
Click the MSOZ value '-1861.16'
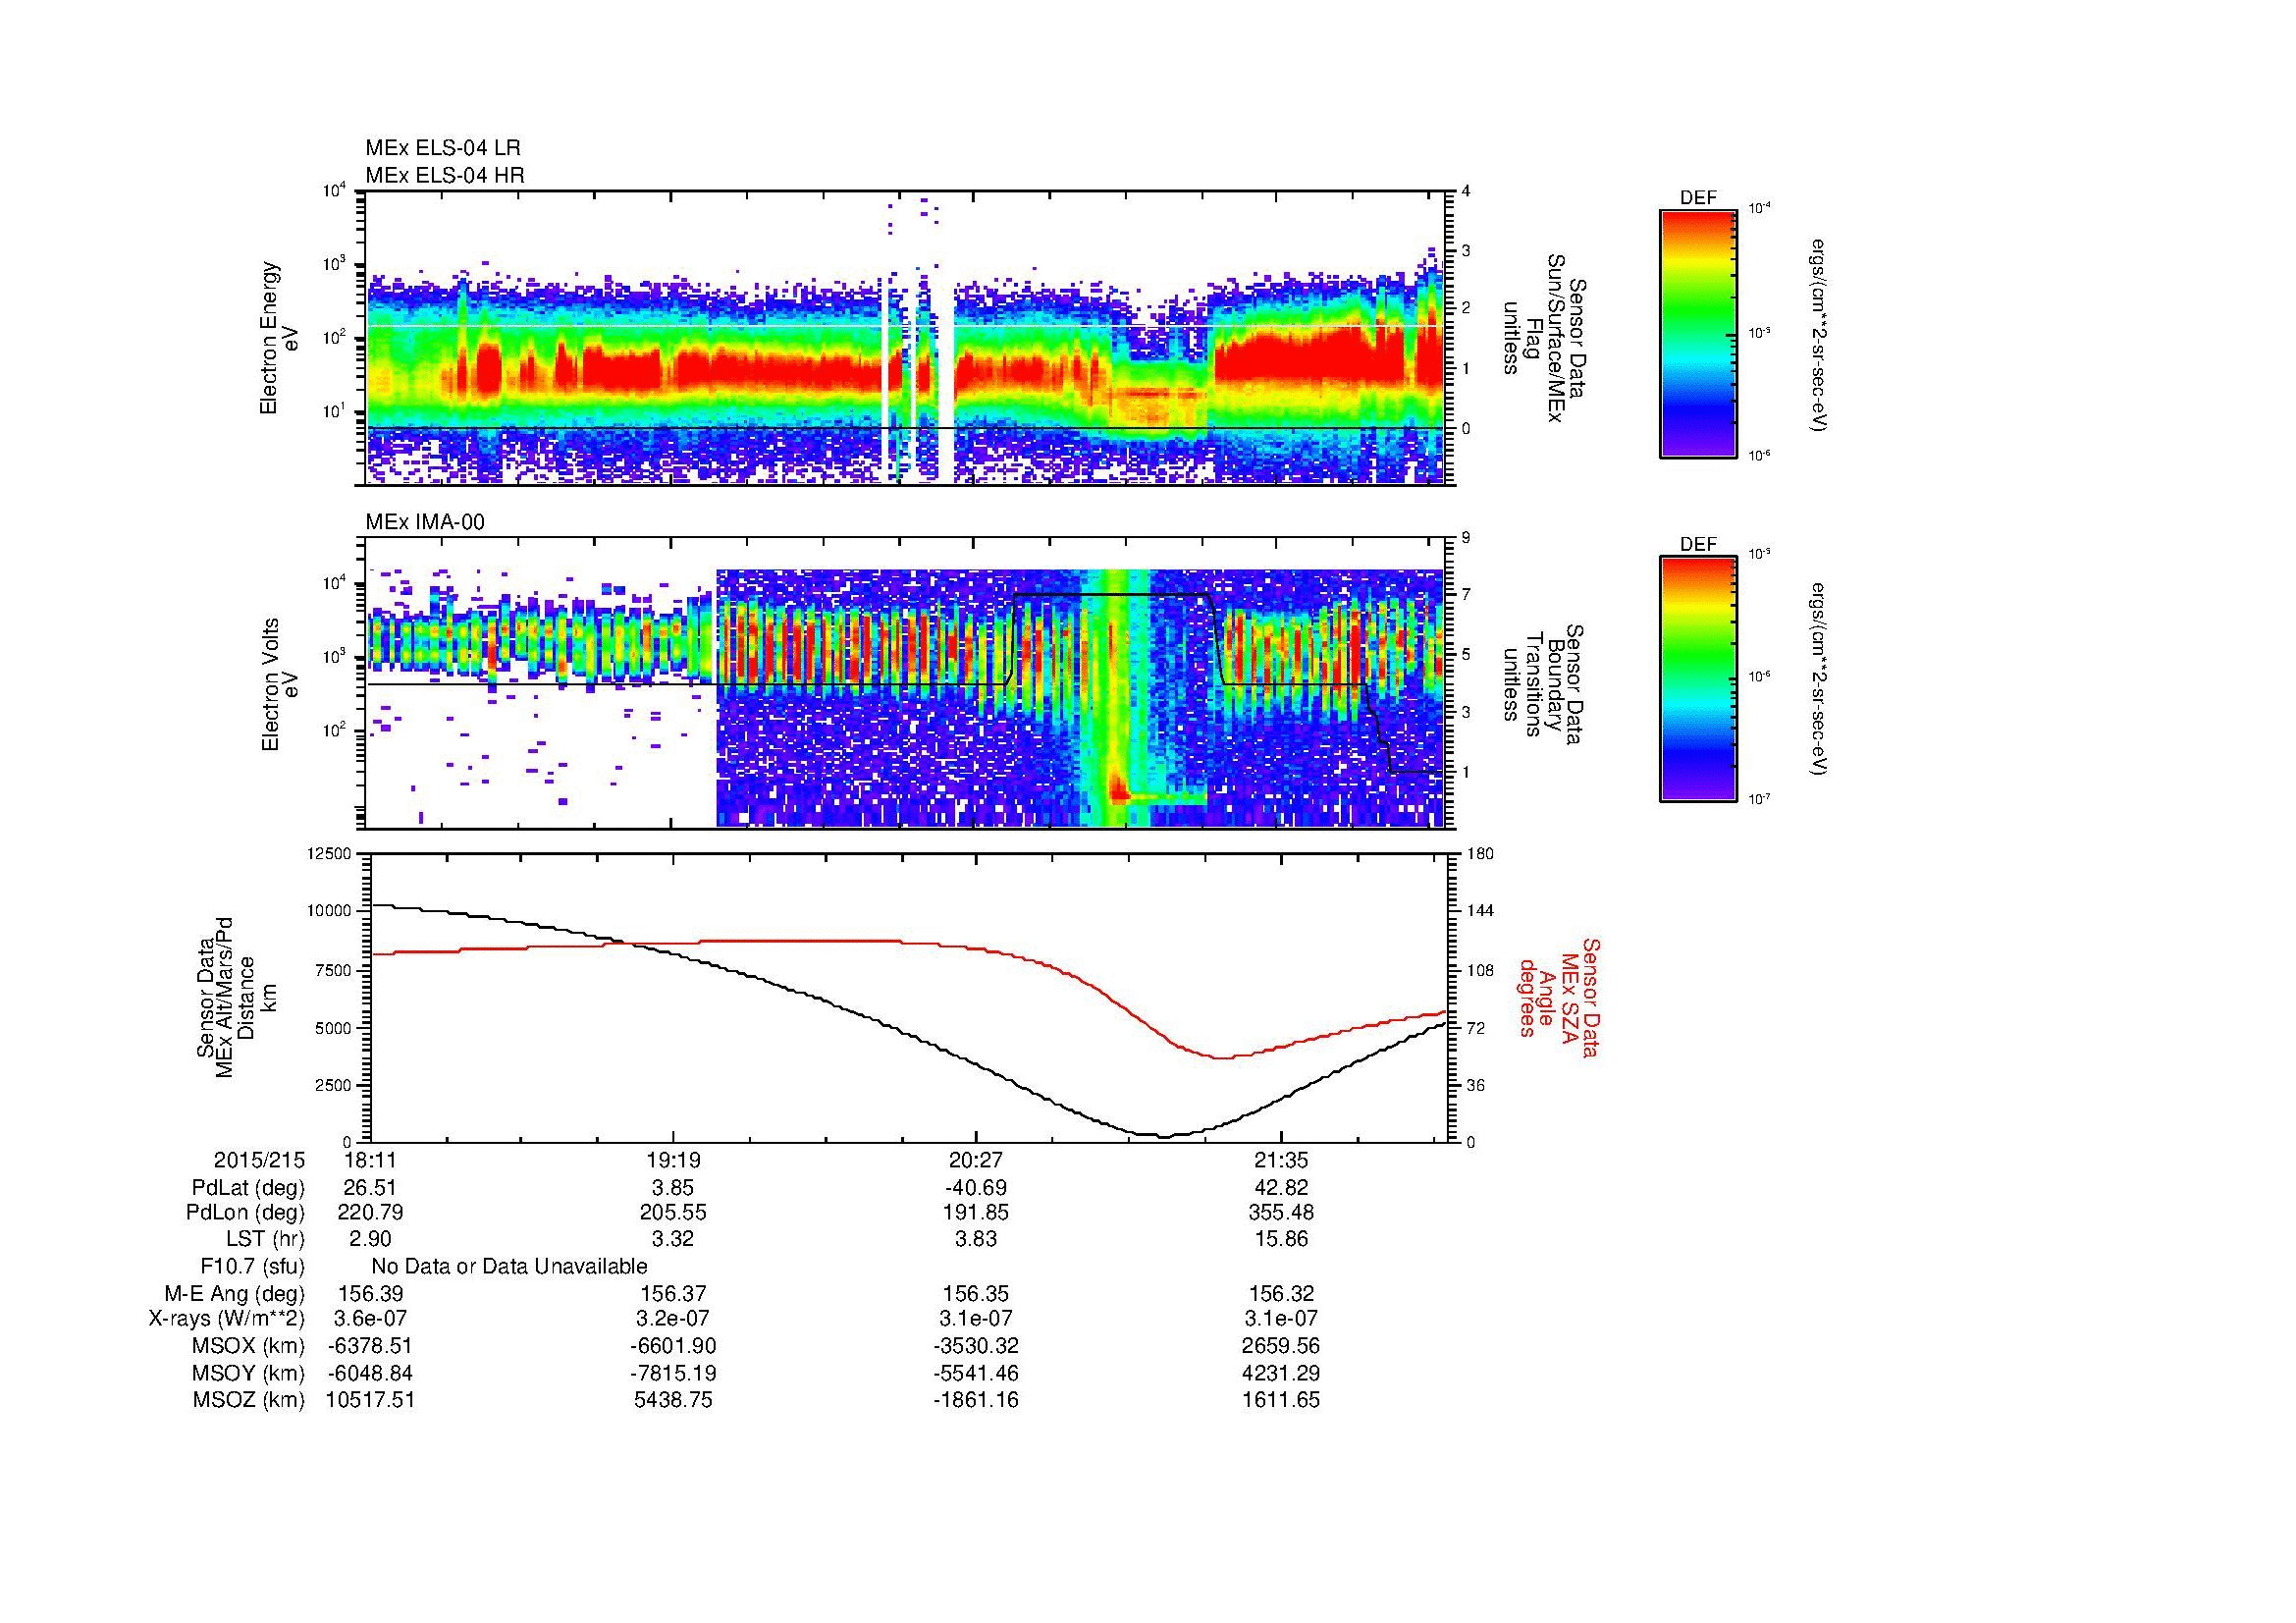975,1400
